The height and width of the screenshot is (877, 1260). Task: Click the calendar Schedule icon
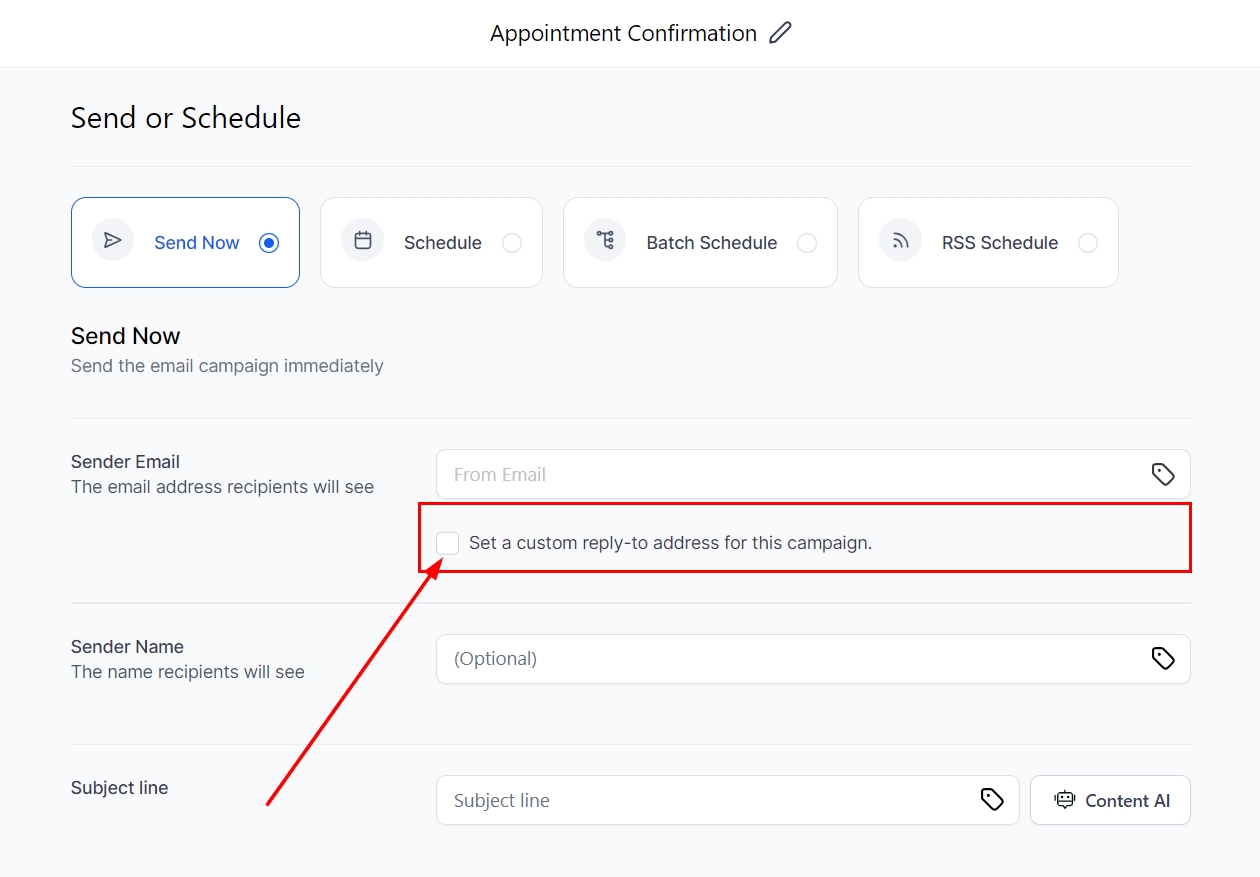(x=363, y=241)
